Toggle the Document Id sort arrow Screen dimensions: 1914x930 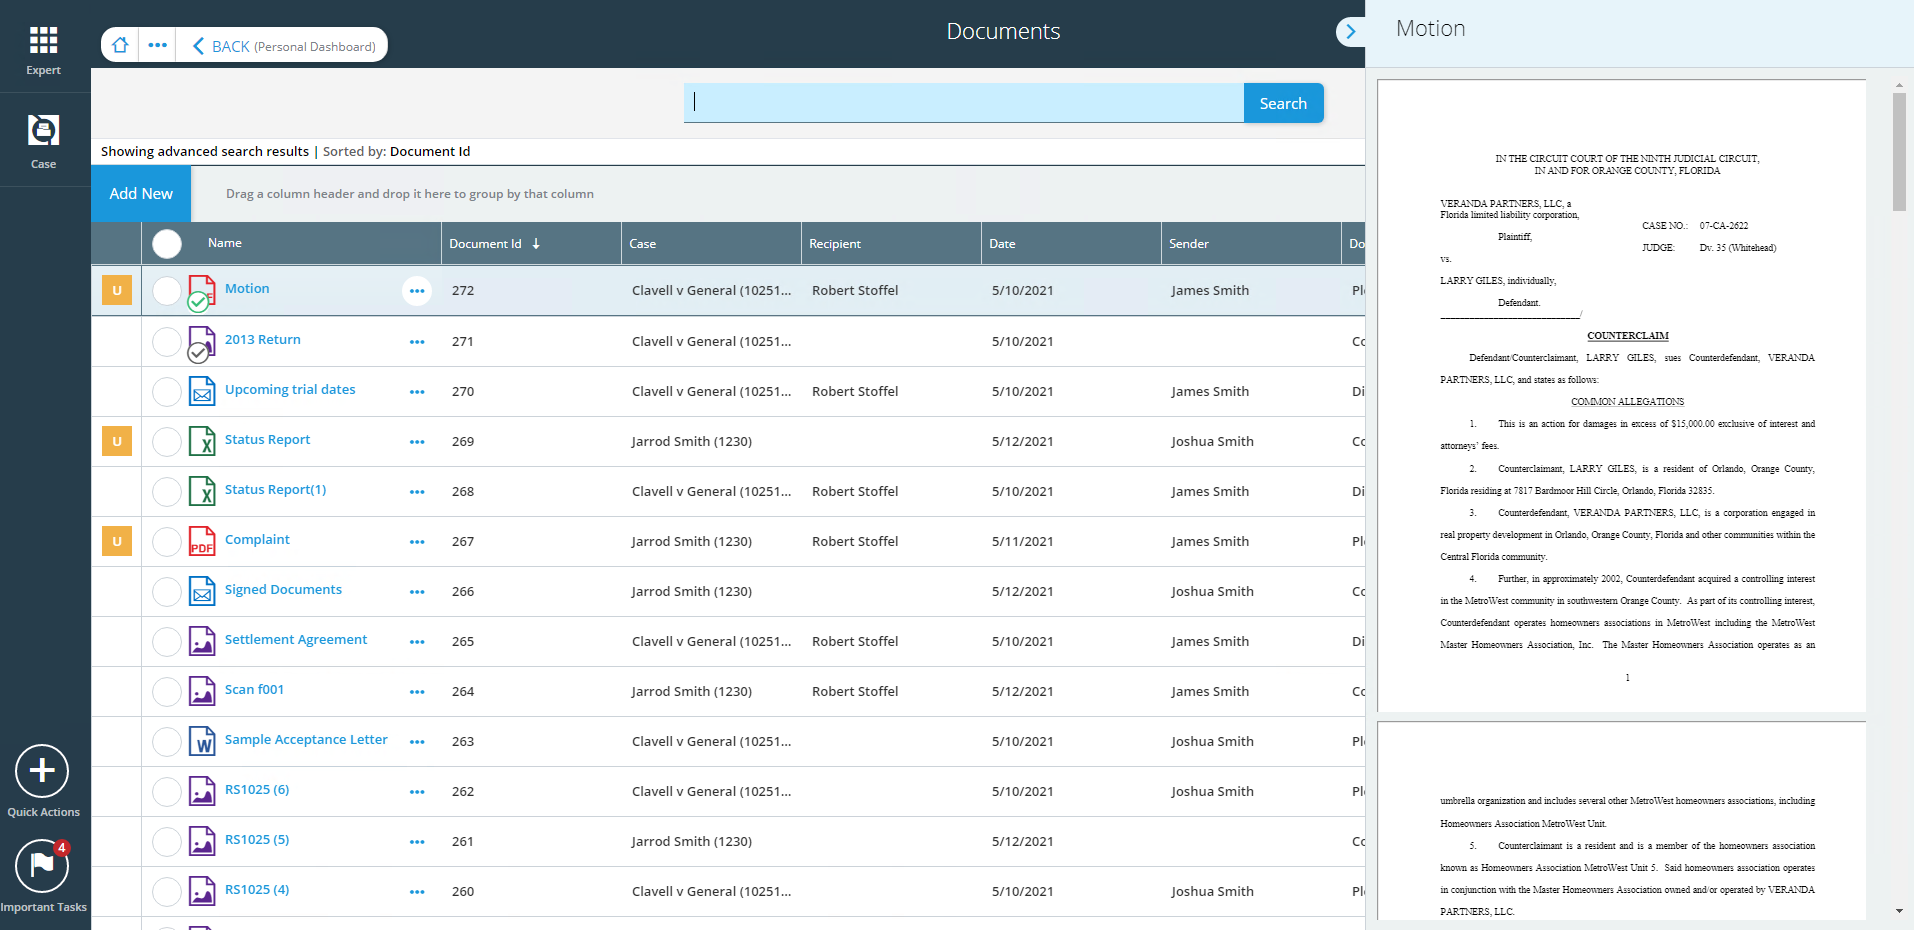[x=537, y=243]
